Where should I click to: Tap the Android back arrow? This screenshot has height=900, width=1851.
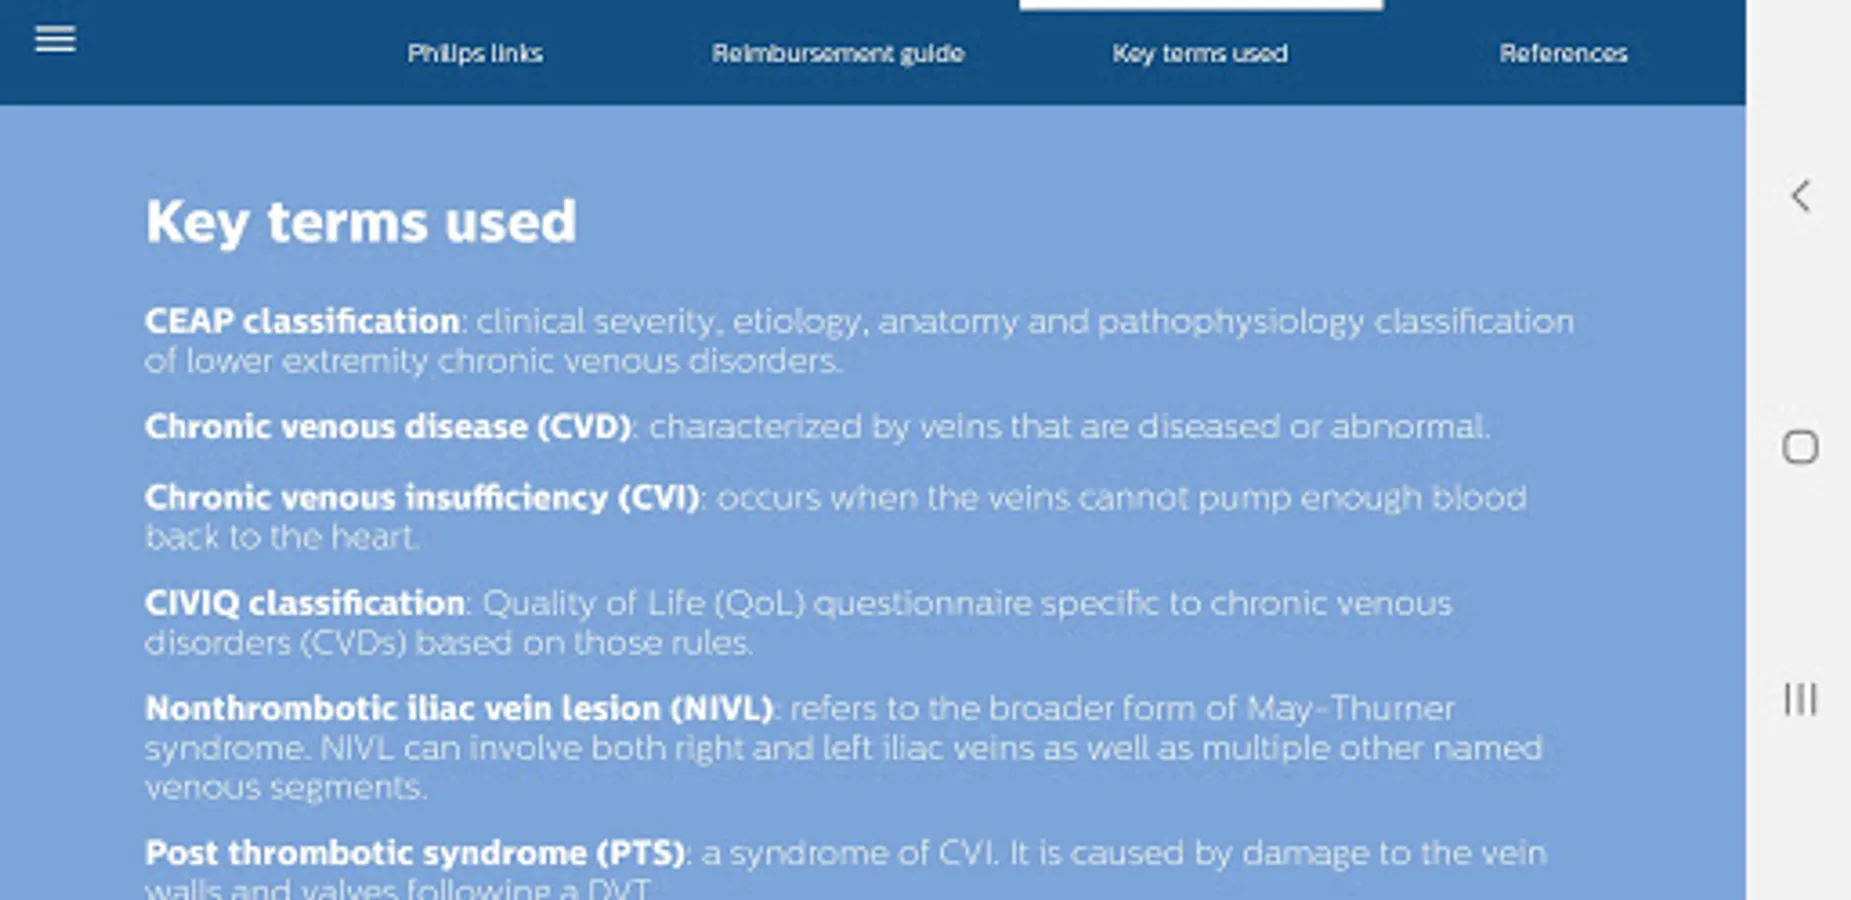click(x=1800, y=196)
